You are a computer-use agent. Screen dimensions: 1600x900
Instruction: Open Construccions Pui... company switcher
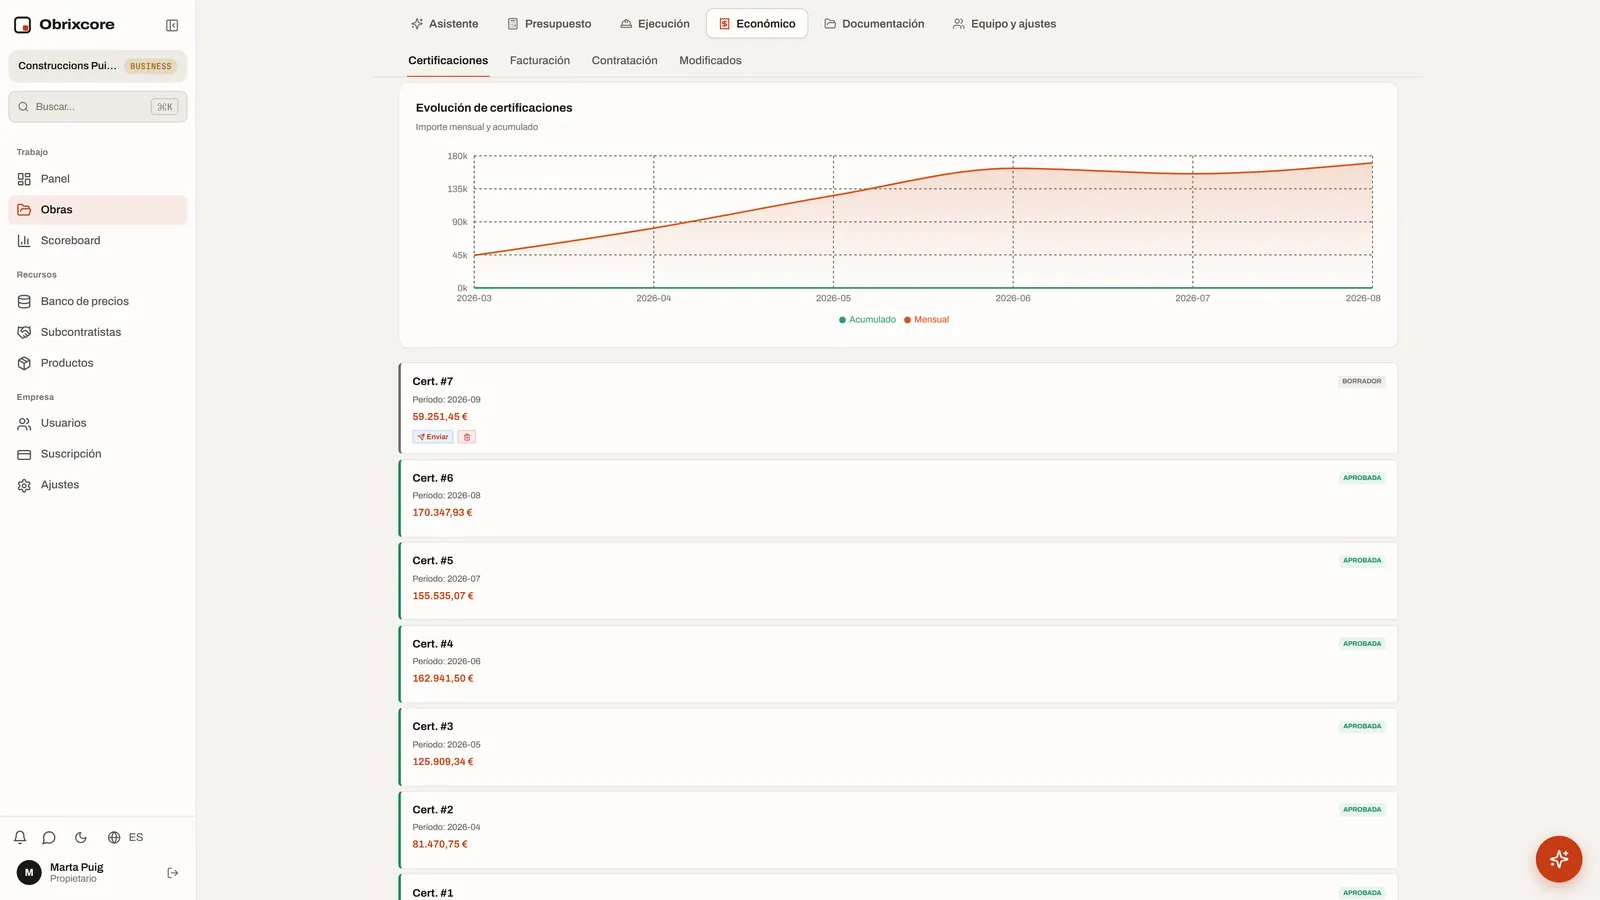[x=98, y=66]
